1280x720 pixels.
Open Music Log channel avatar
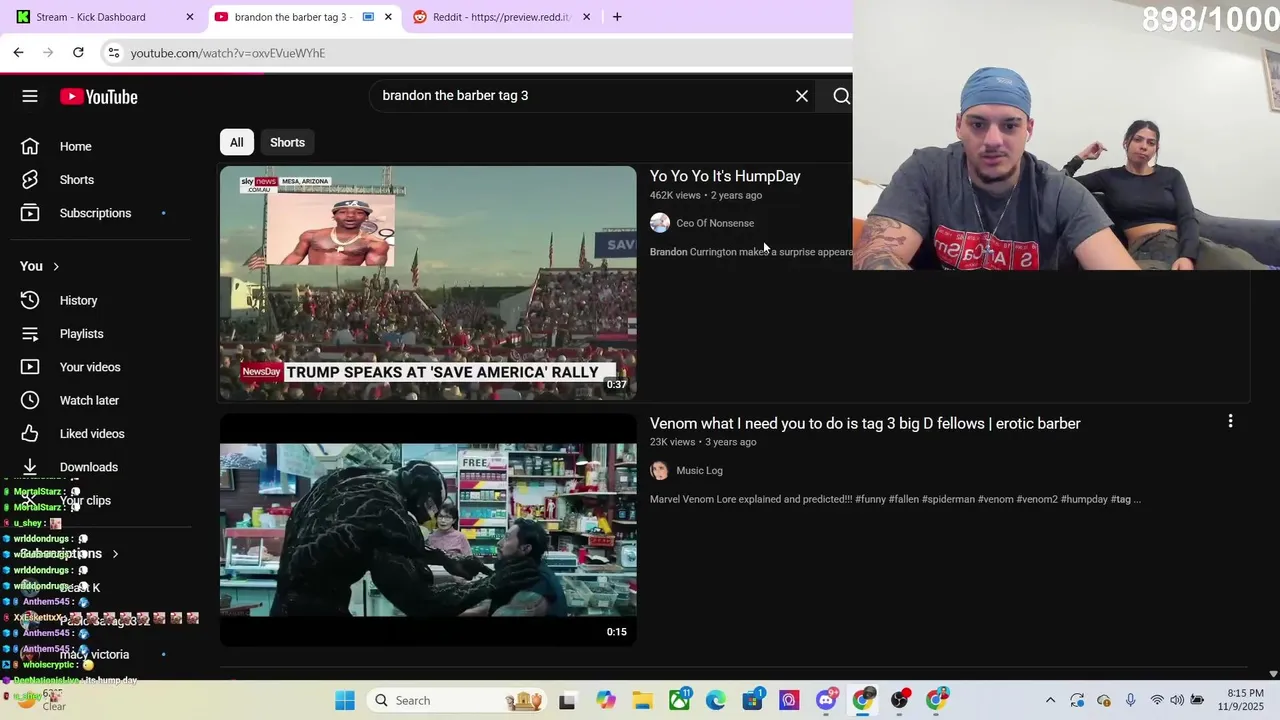click(x=660, y=470)
